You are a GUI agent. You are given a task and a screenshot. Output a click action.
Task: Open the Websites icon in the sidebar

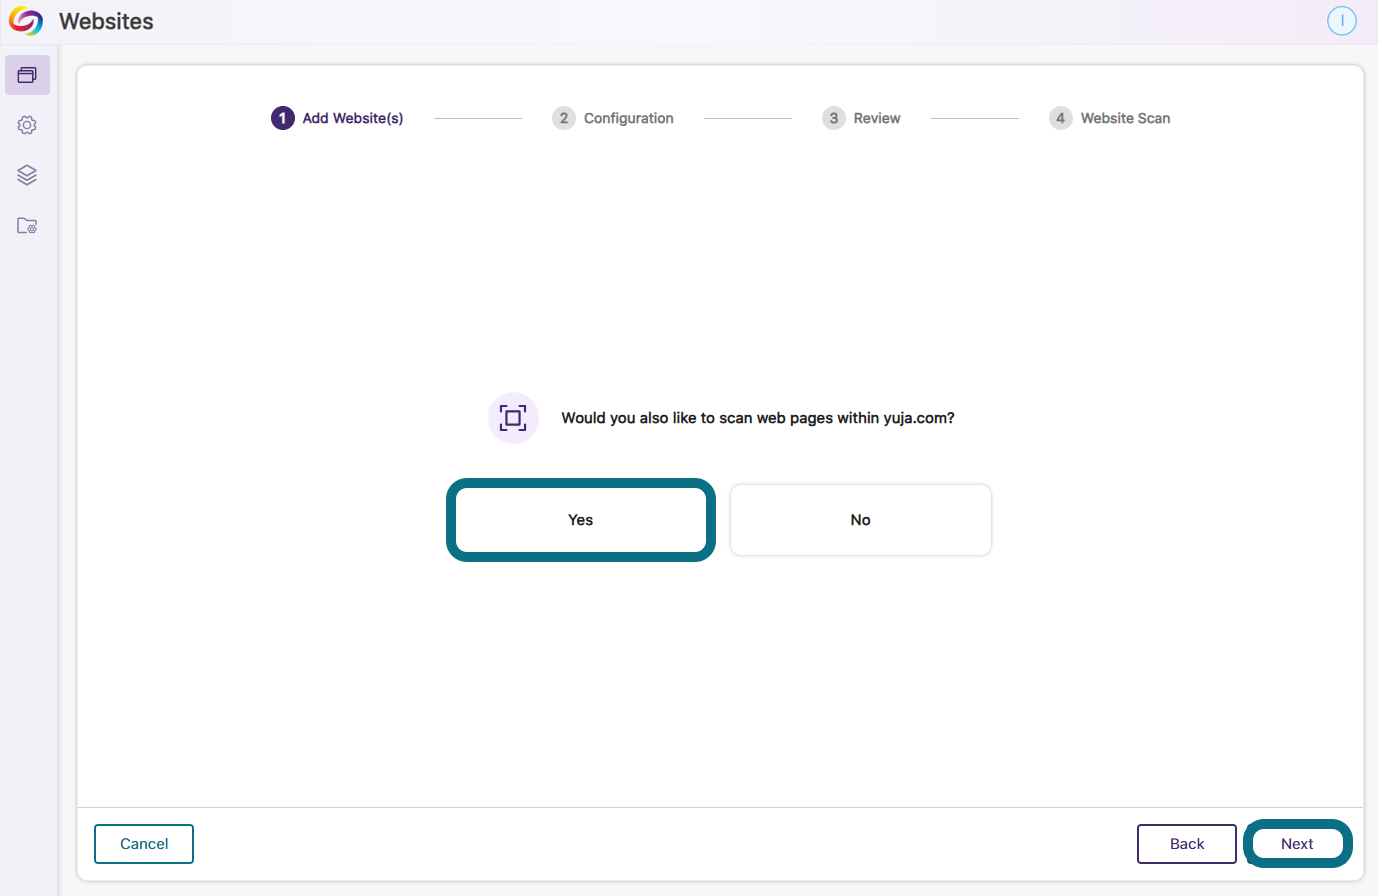[27, 75]
